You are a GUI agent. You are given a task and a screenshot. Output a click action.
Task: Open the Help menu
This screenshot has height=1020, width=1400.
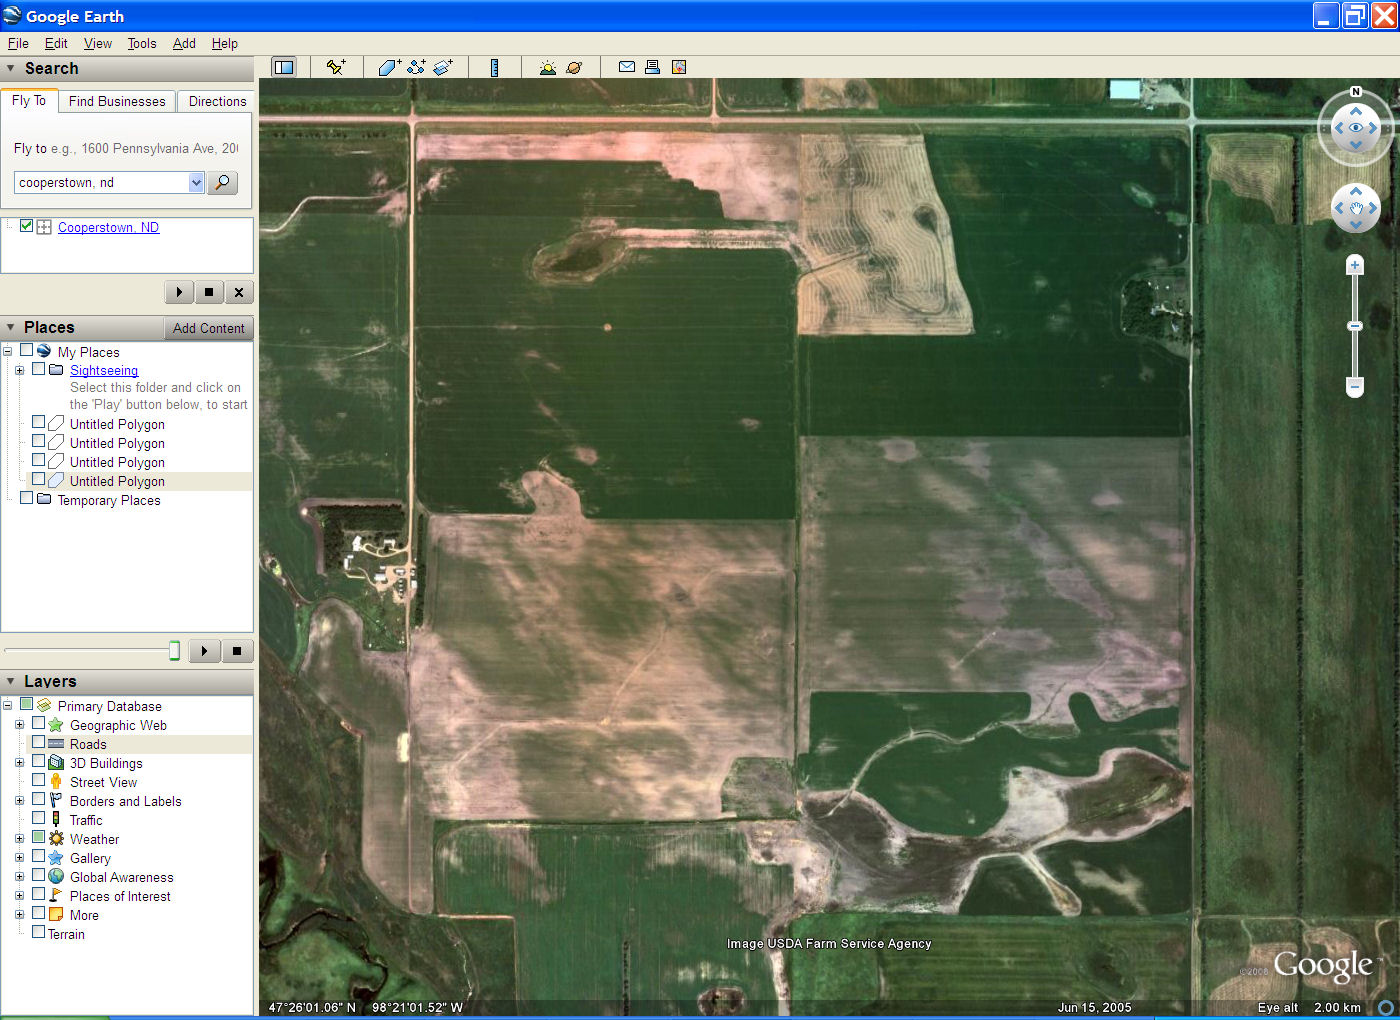[x=225, y=43]
